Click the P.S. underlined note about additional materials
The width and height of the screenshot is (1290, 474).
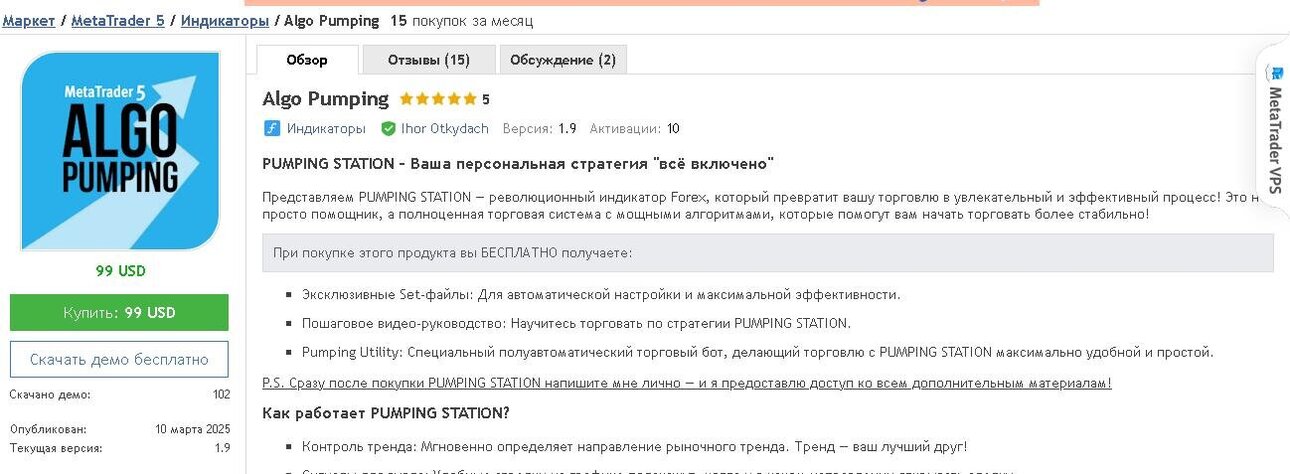point(687,382)
